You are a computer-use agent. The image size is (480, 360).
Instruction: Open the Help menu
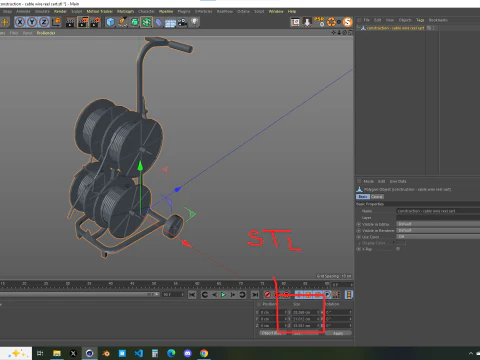tap(292, 11)
